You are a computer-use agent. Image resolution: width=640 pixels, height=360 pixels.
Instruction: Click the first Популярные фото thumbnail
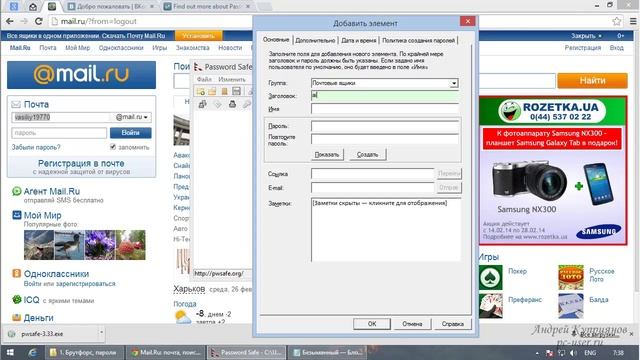tap(39, 245)
